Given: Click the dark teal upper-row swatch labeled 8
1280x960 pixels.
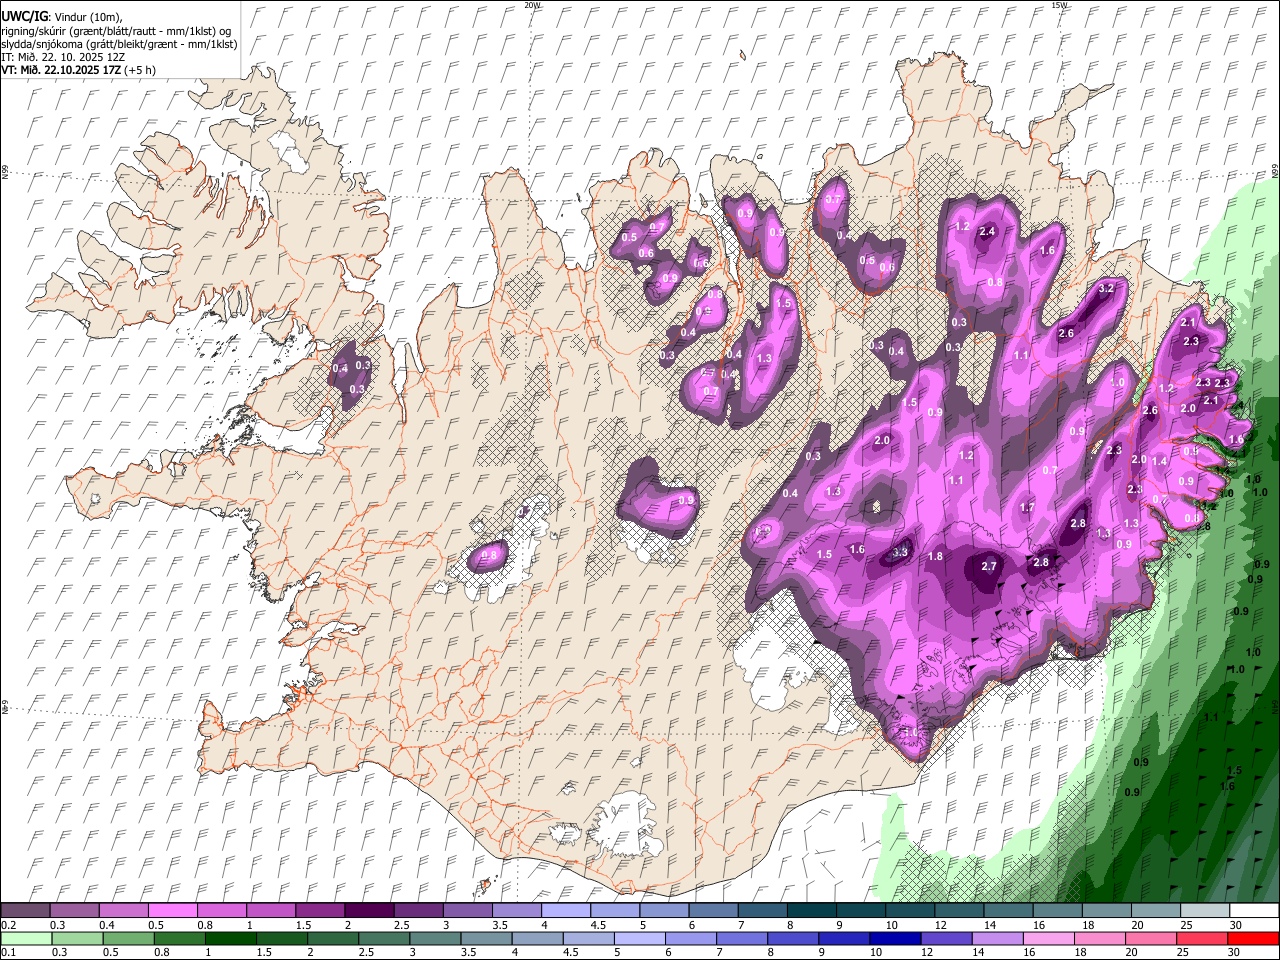Looking at the screenshot, I should tap(812, 911).
